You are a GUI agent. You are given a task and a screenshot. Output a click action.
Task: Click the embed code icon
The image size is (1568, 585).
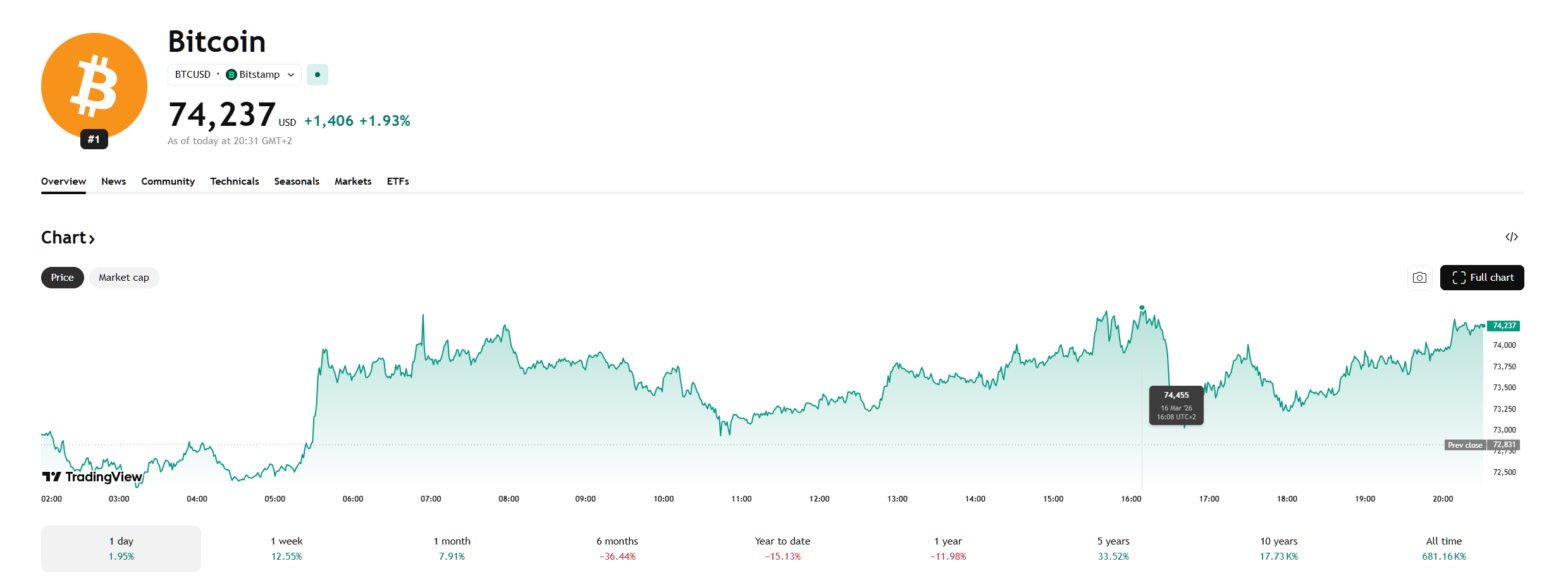1511,237
